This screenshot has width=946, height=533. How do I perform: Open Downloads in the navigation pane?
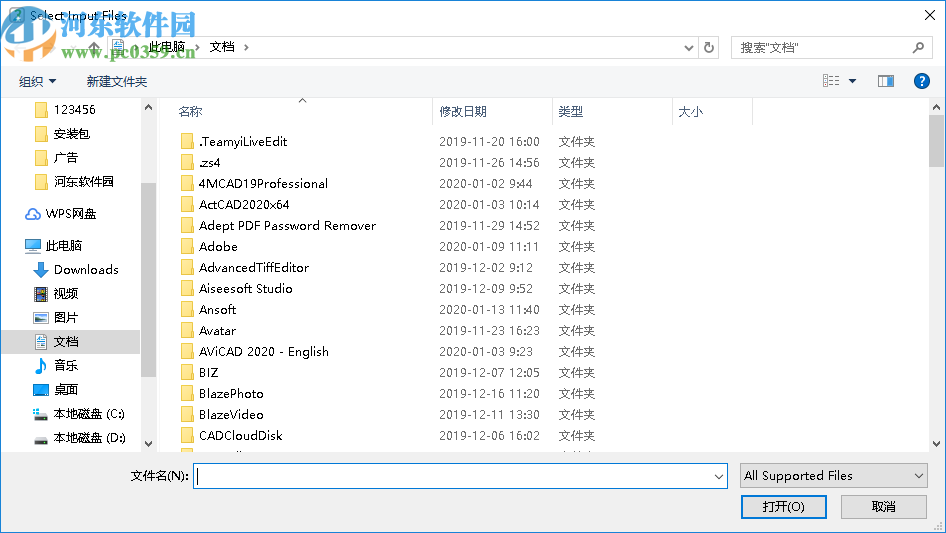pyautogui.click(x=76, y=270)
